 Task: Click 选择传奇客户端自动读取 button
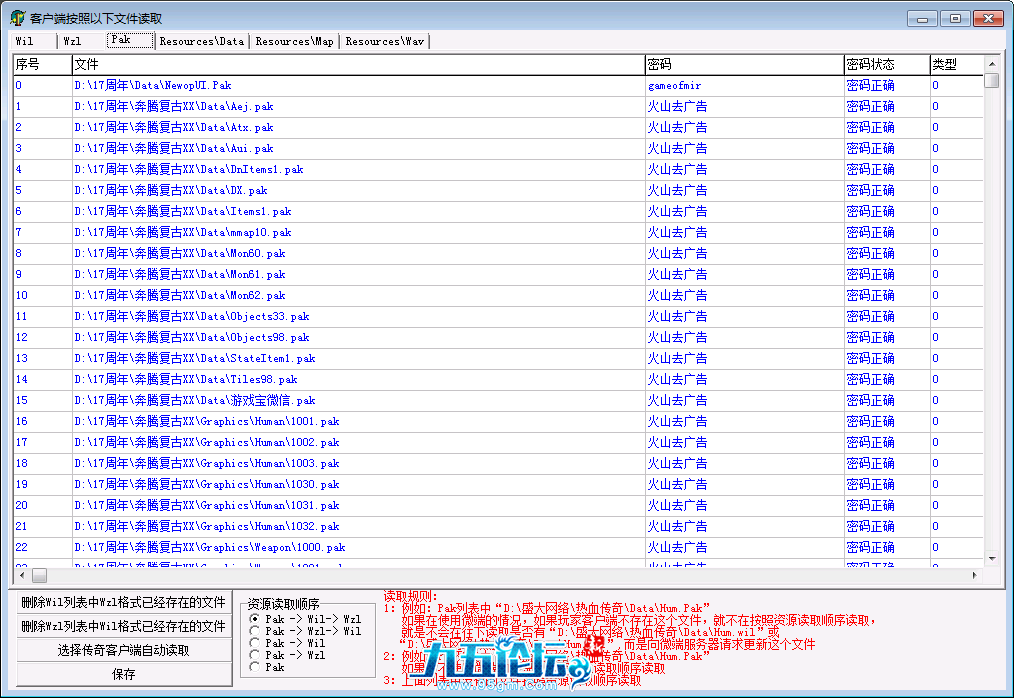[124, 650]
